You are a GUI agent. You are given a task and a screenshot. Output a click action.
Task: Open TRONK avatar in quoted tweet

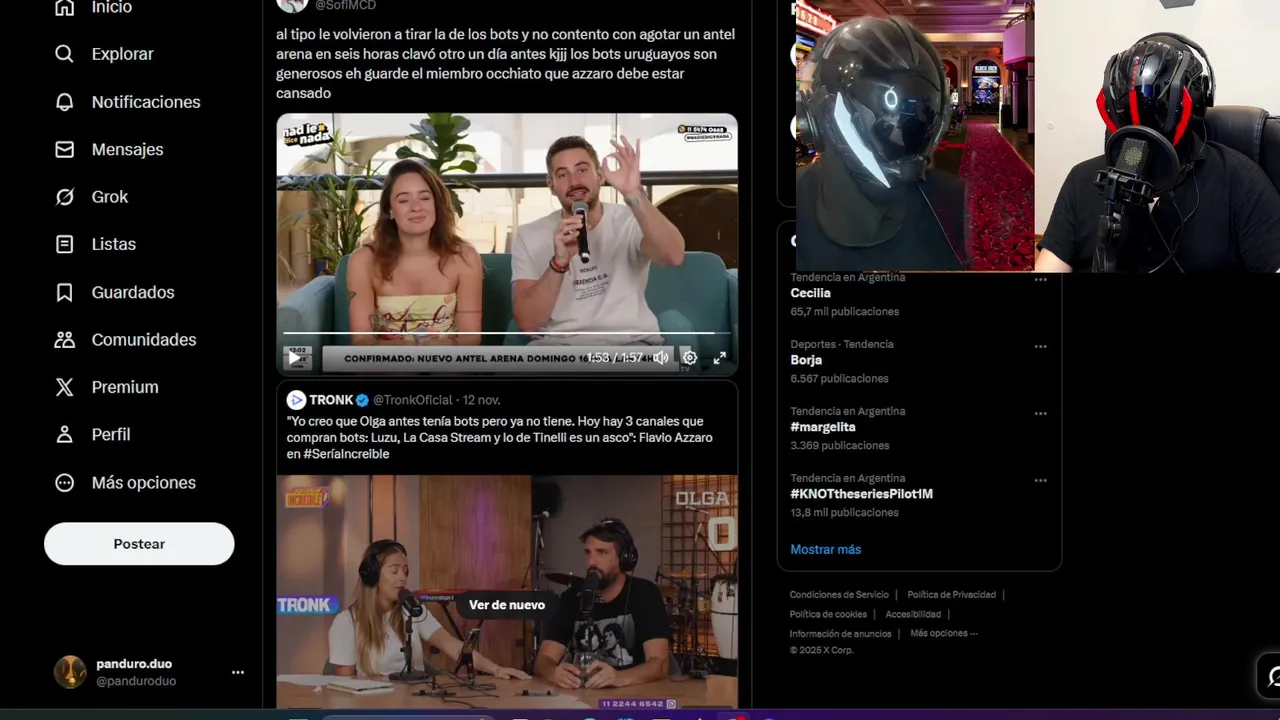click(296, 400)
